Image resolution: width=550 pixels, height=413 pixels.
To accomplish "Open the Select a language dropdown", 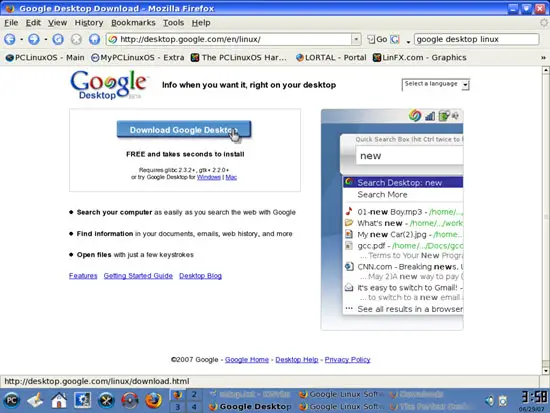I will (435, 84).
